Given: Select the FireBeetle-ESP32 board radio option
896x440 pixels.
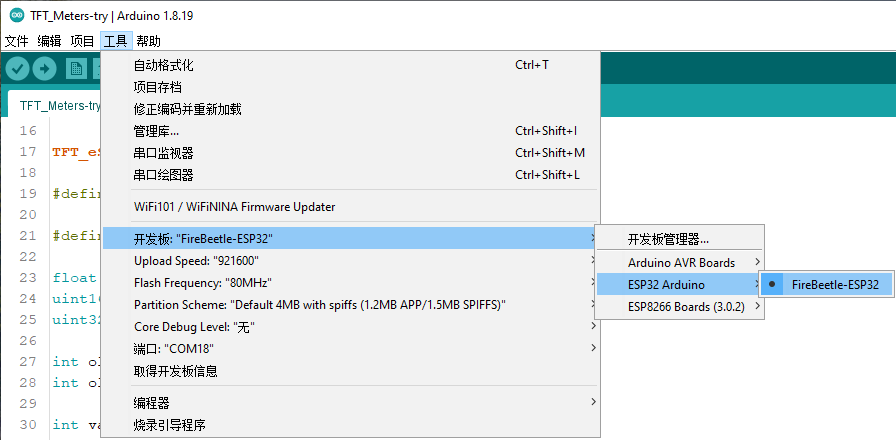Looking at the screenshot, I should pos(826,285).
